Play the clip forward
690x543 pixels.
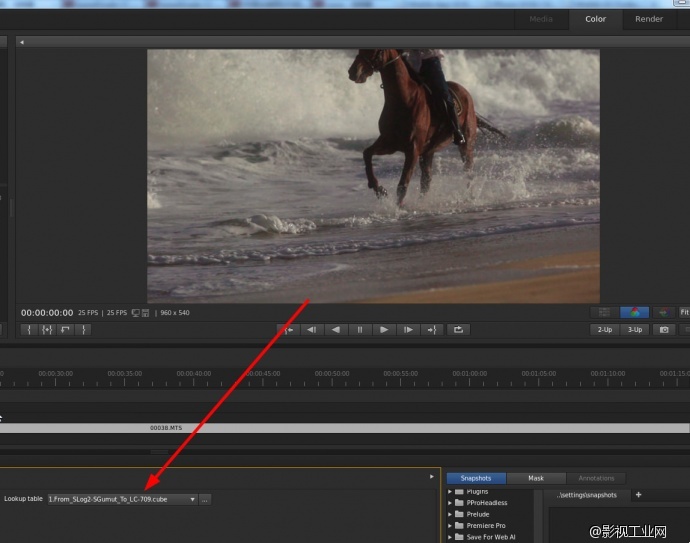384,330
